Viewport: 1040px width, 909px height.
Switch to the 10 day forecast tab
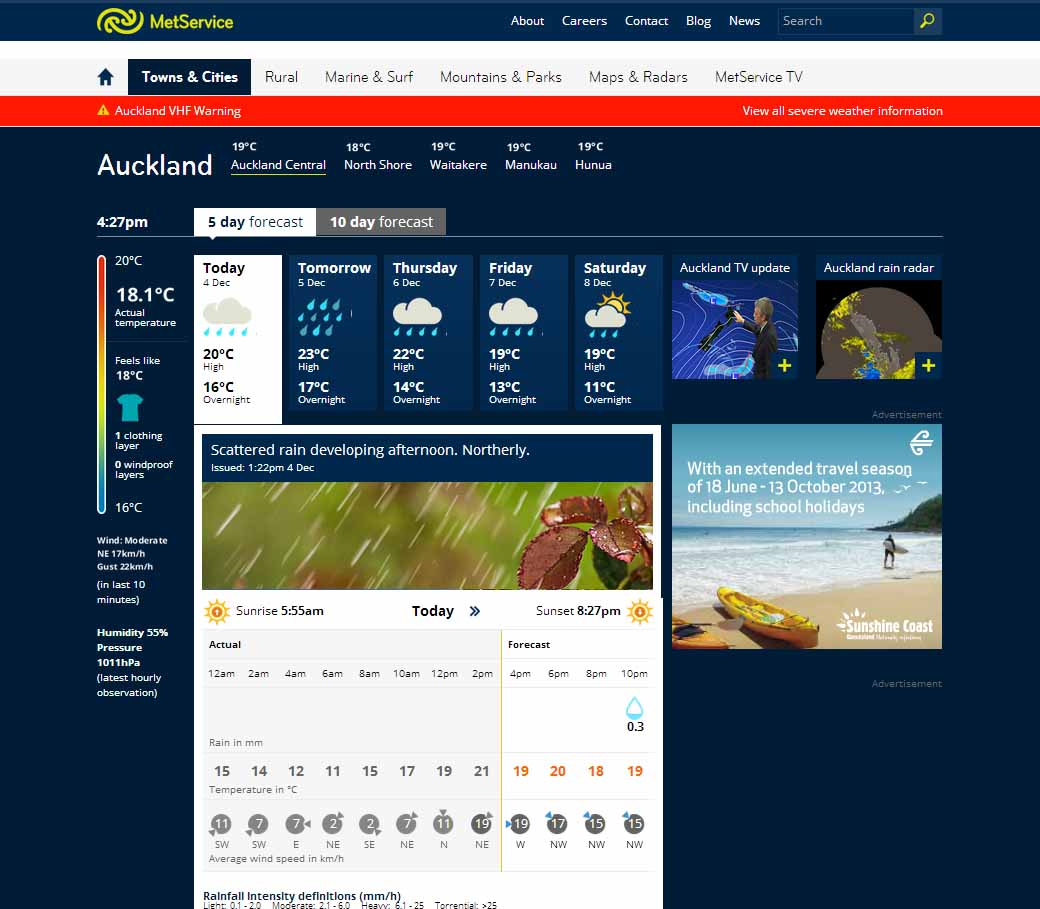pyautogui.click(x=381, y=222)
